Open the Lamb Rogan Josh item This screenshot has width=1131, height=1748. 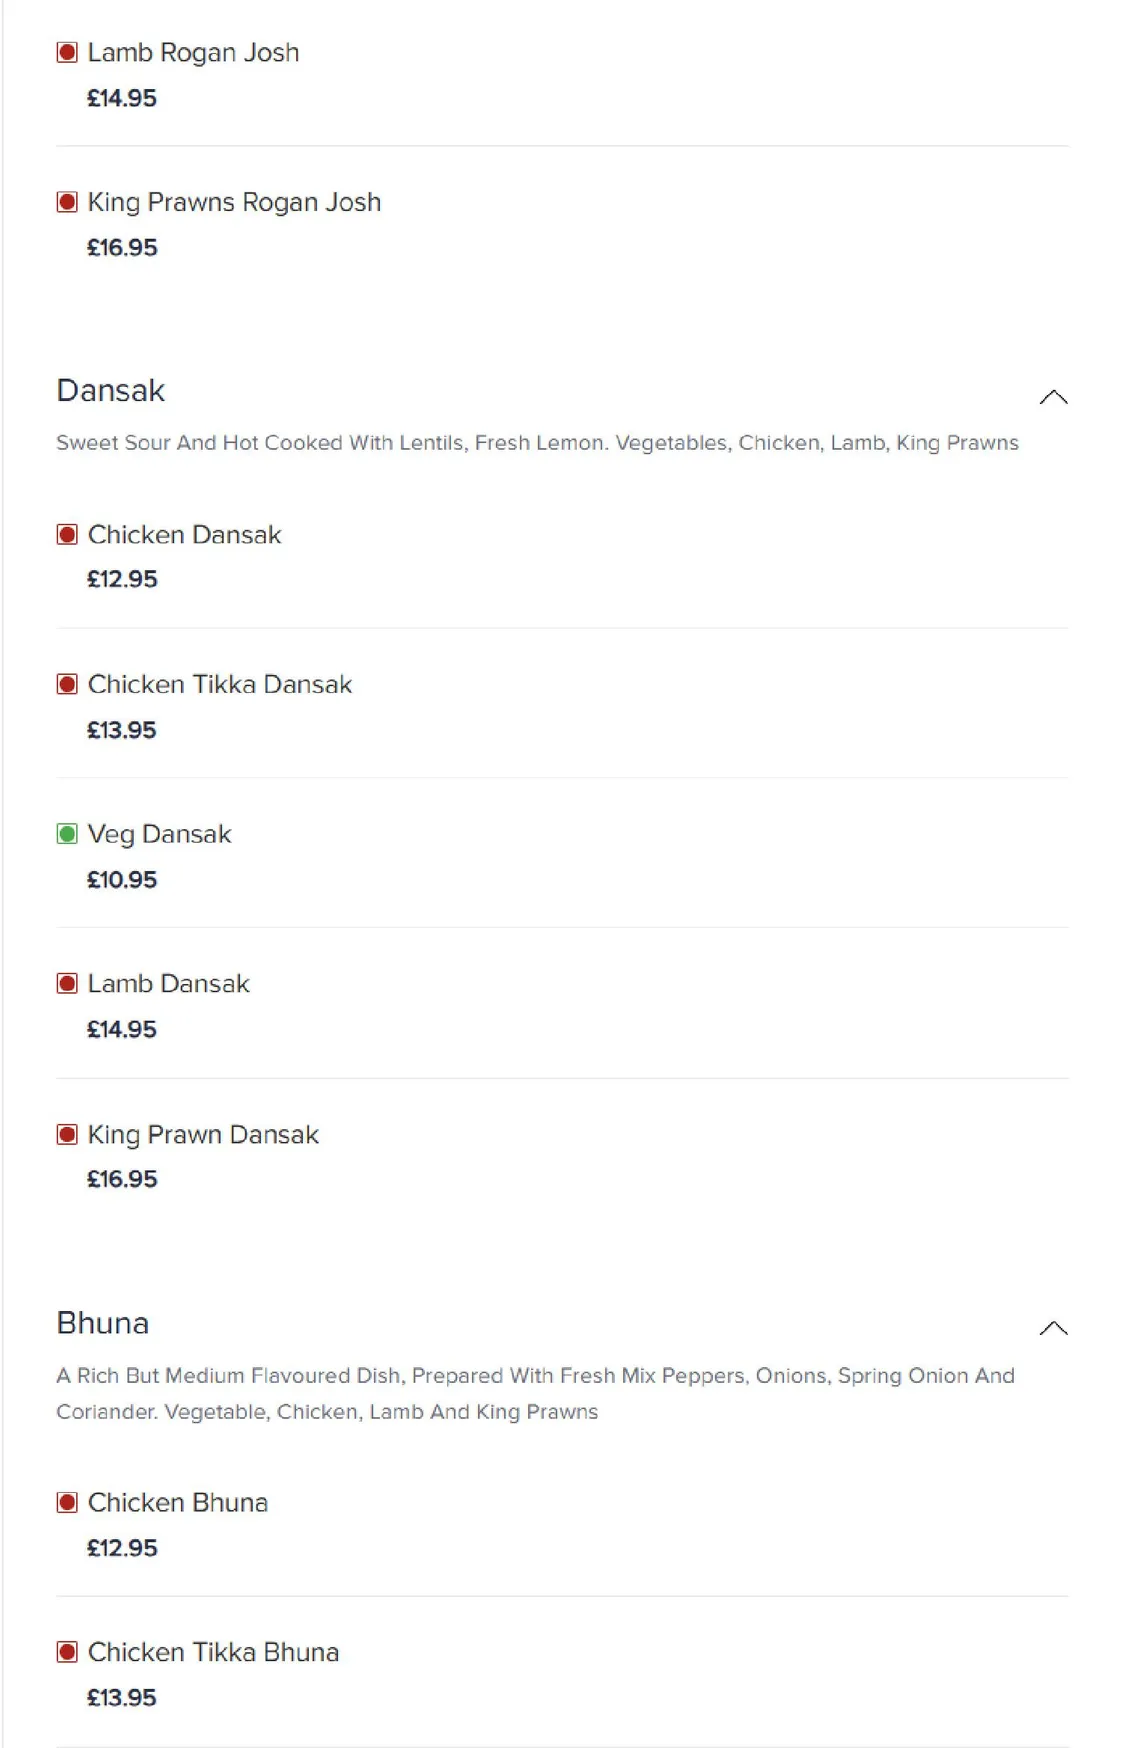562,73
